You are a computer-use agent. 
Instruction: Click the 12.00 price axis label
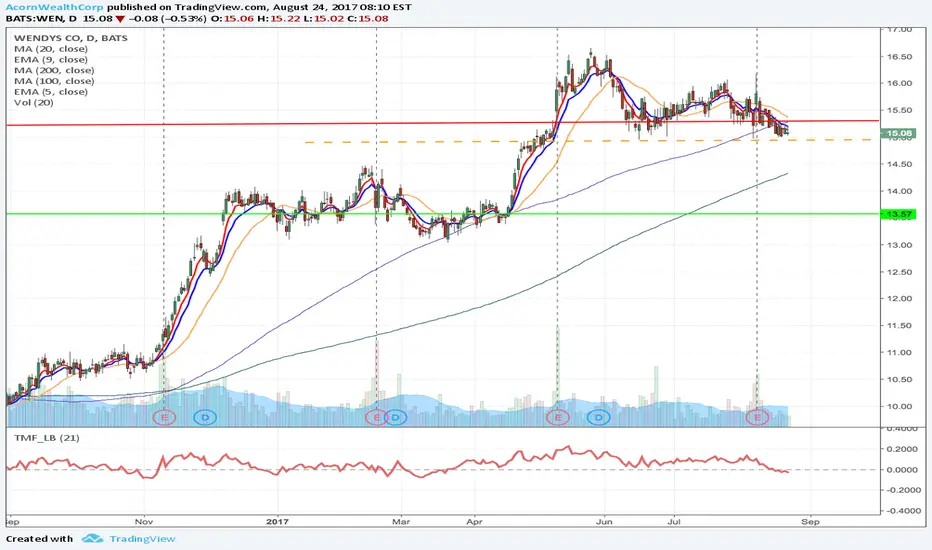pos(899,298)
